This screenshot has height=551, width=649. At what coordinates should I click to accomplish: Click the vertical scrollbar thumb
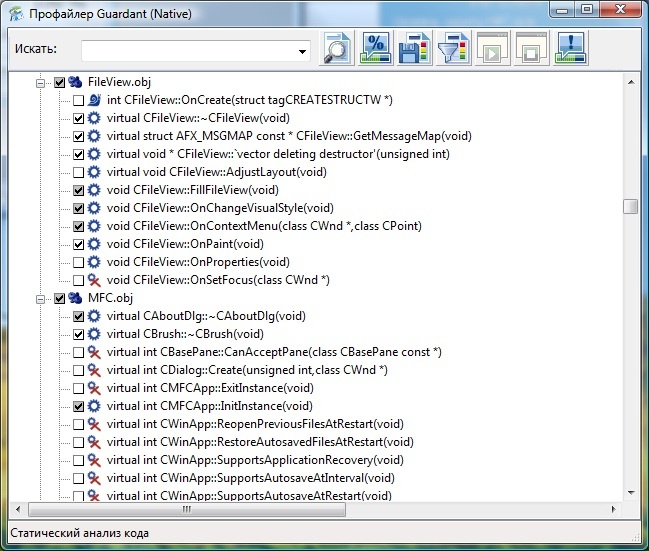pos(629,206)
